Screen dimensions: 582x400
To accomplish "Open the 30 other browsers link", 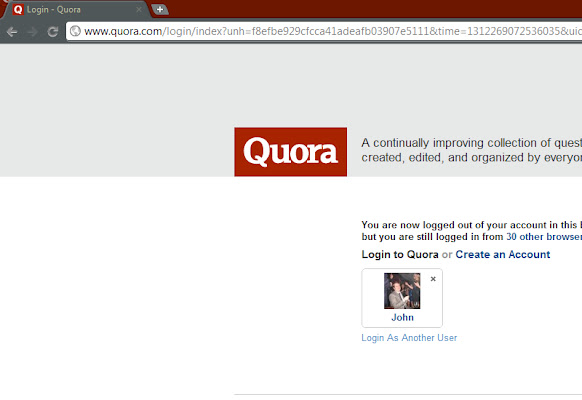I will pos(544,237).
